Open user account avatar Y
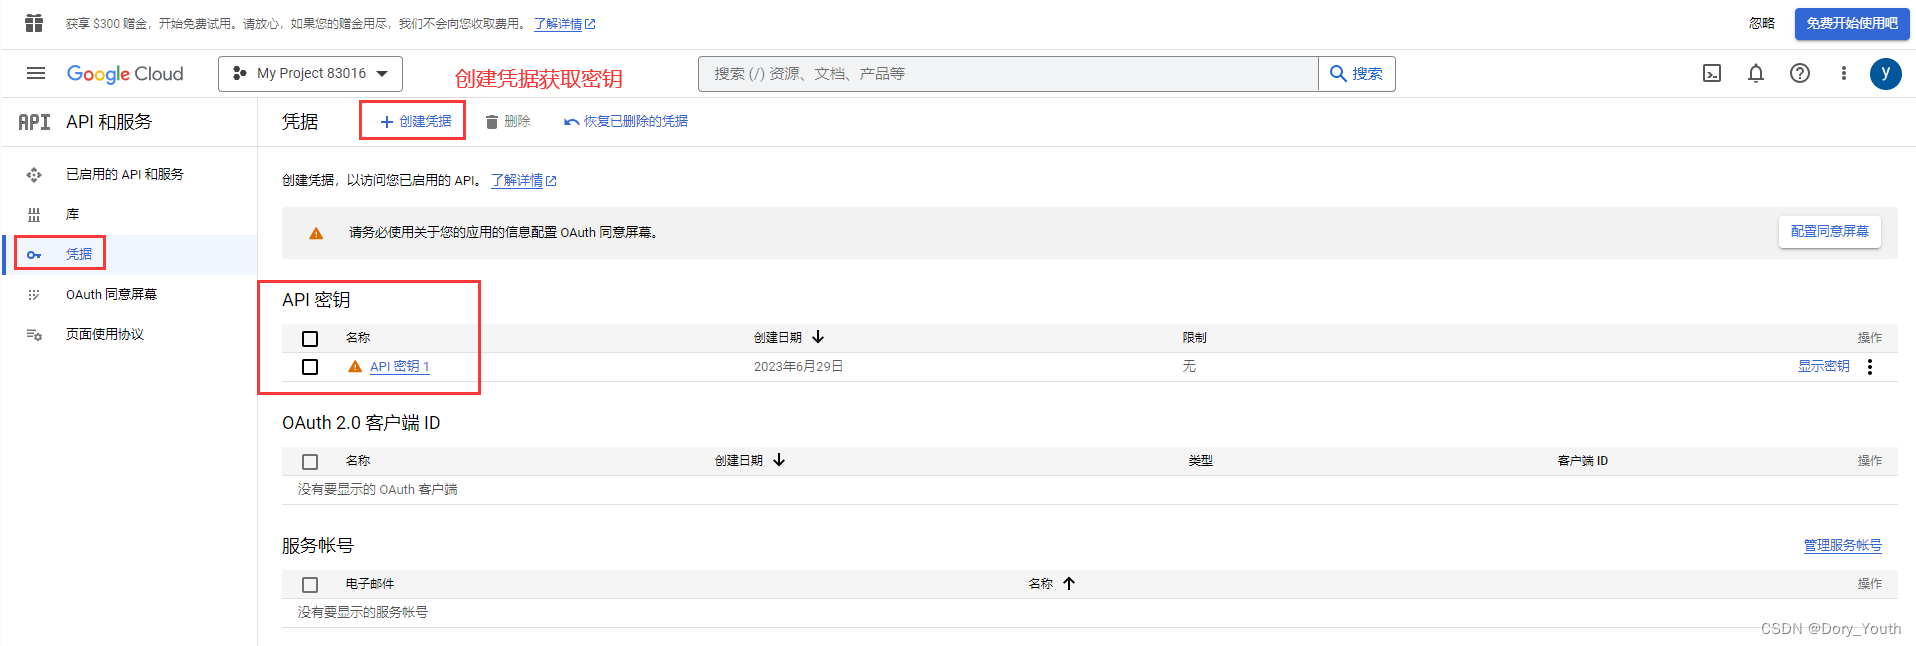1916x646 pixels. 1886,73
